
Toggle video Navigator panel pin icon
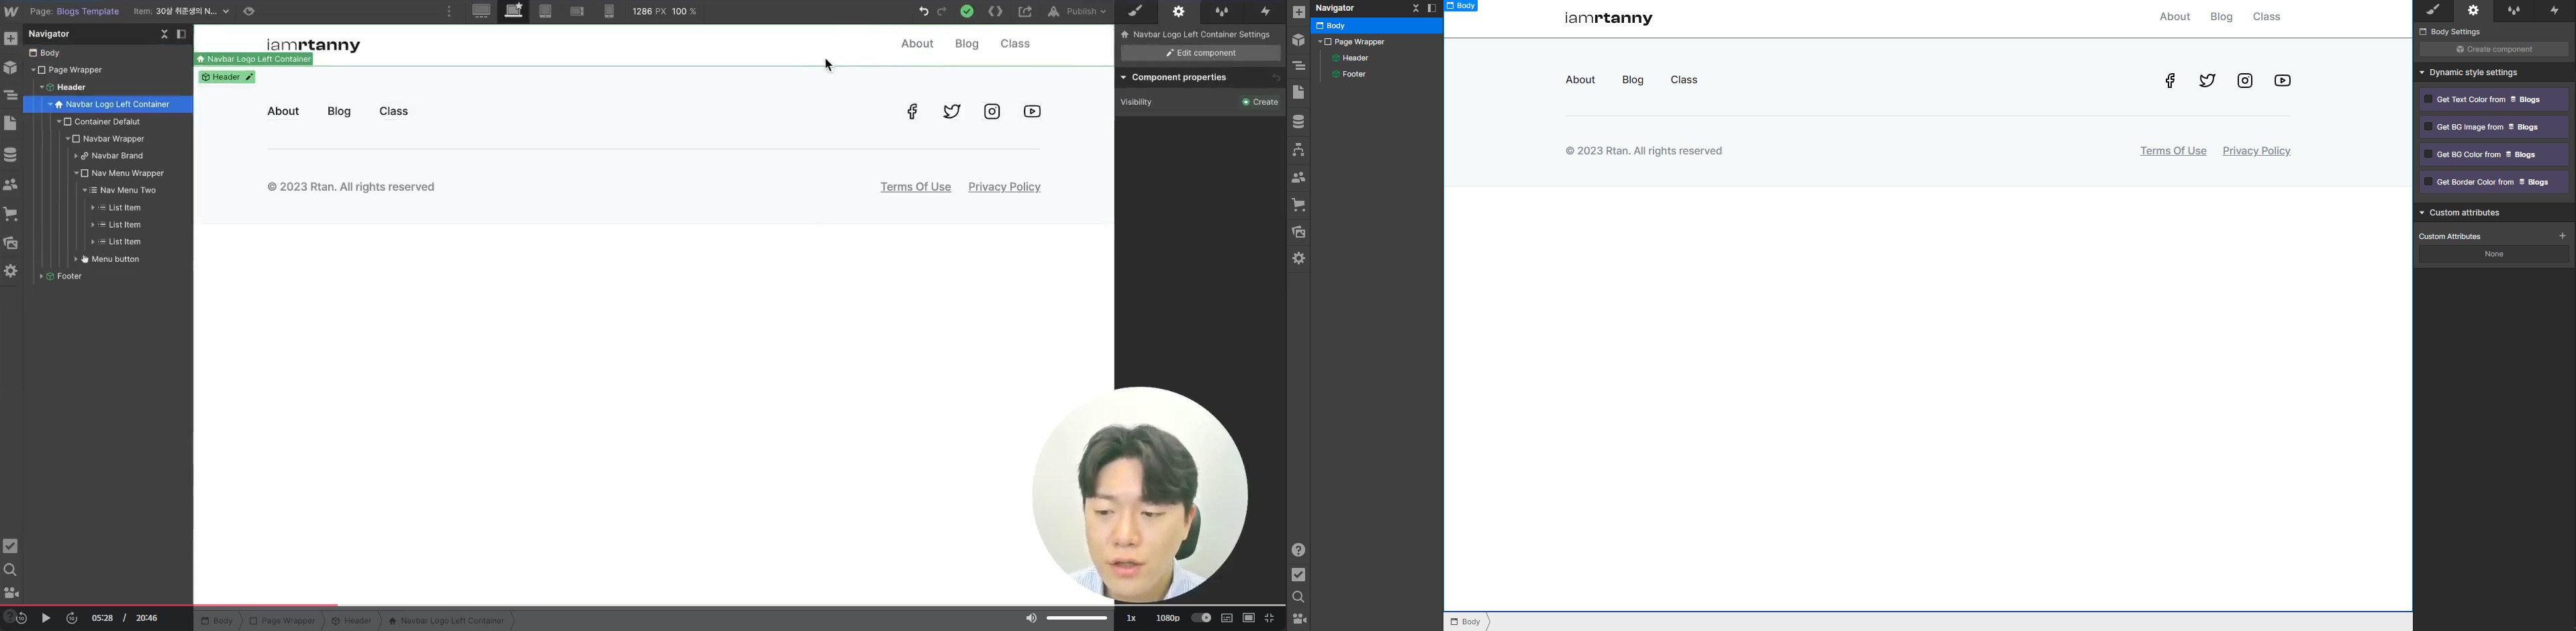coord(182,34)
